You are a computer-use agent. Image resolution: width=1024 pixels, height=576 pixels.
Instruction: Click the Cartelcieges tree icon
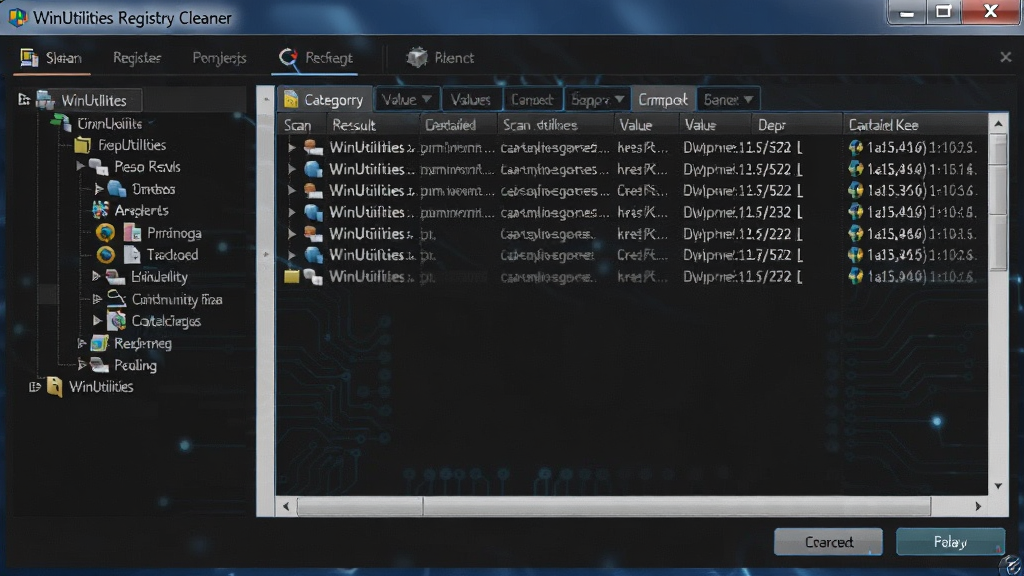116,321
